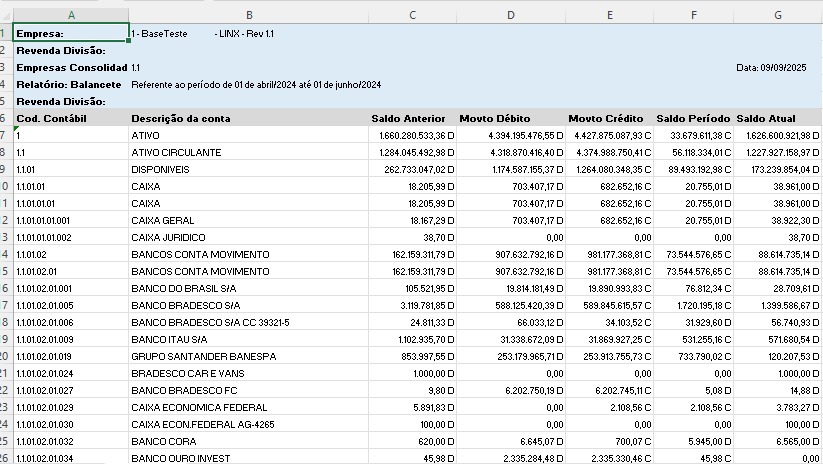Click the Movto Débito value '31.338.672,09 D'

(511, 339)
